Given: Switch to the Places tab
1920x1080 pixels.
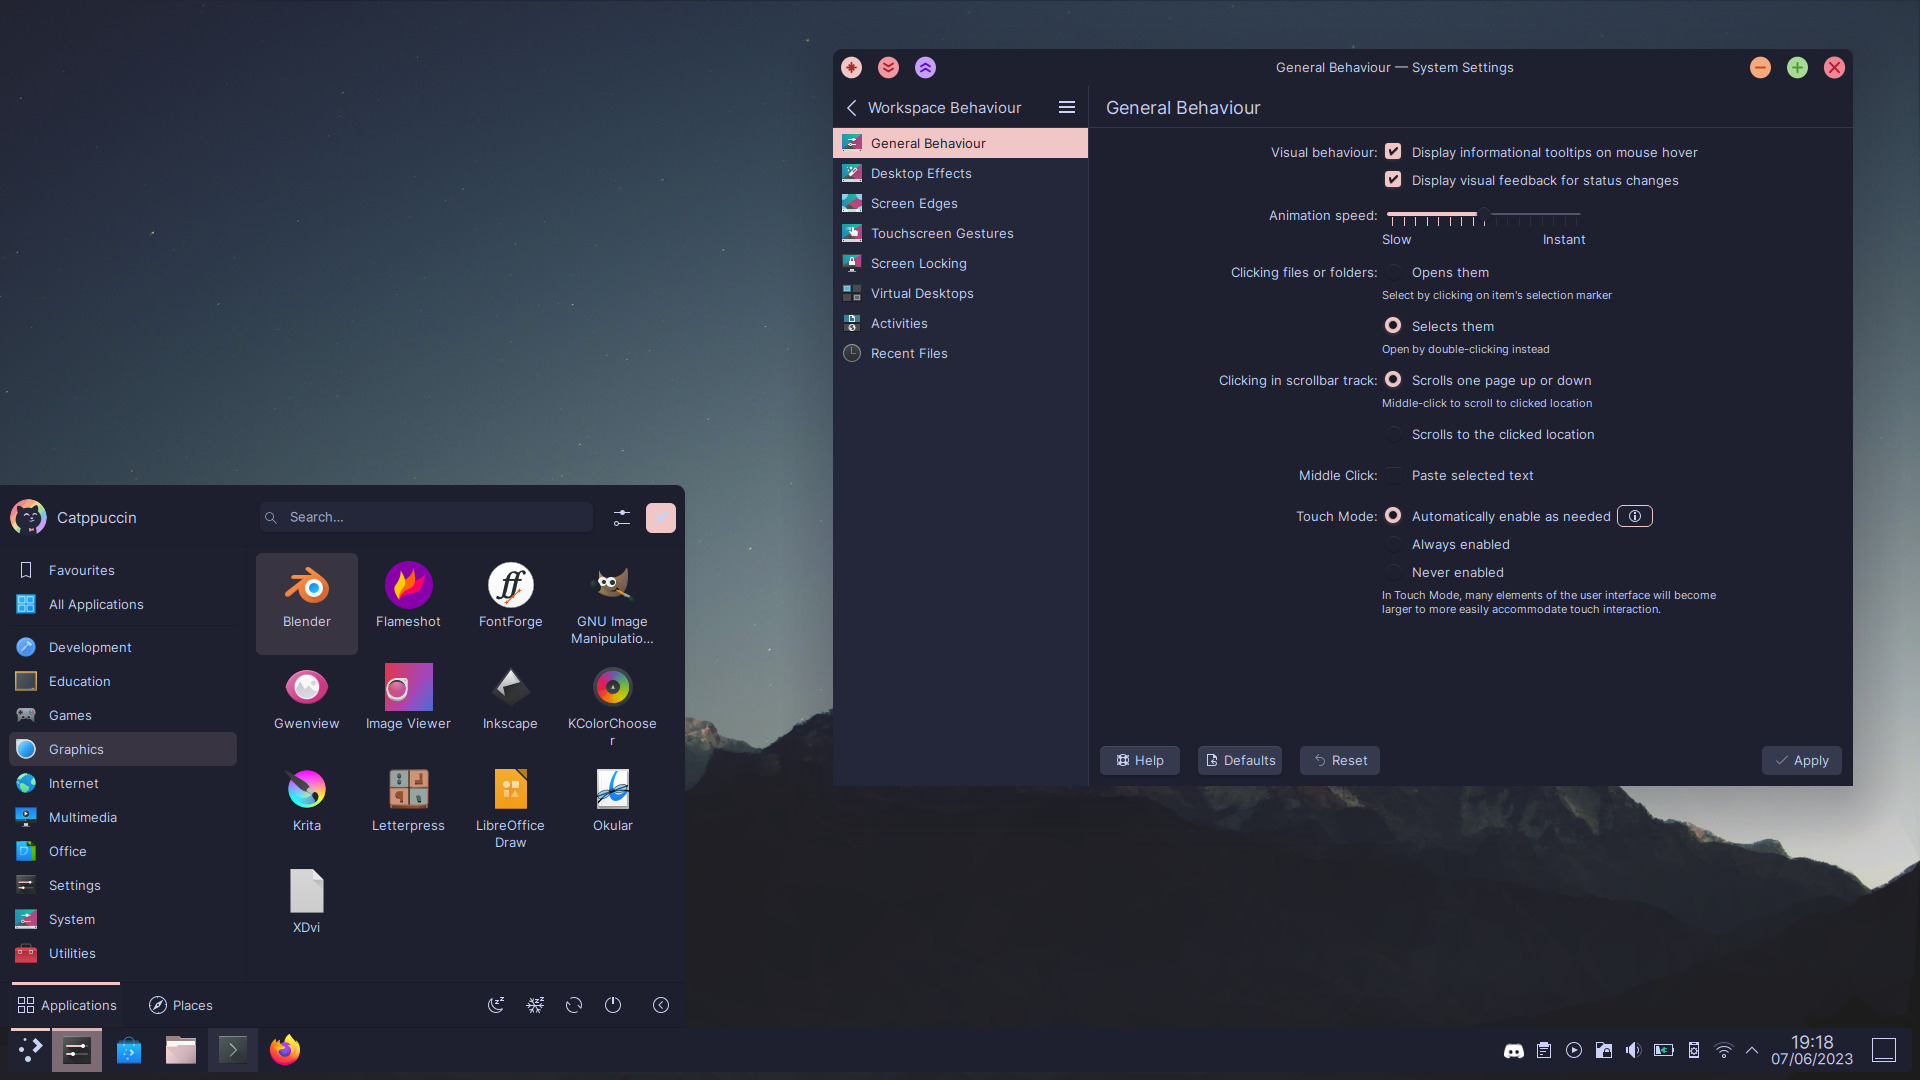Looking at the screenshot, I should point(181,1006).
